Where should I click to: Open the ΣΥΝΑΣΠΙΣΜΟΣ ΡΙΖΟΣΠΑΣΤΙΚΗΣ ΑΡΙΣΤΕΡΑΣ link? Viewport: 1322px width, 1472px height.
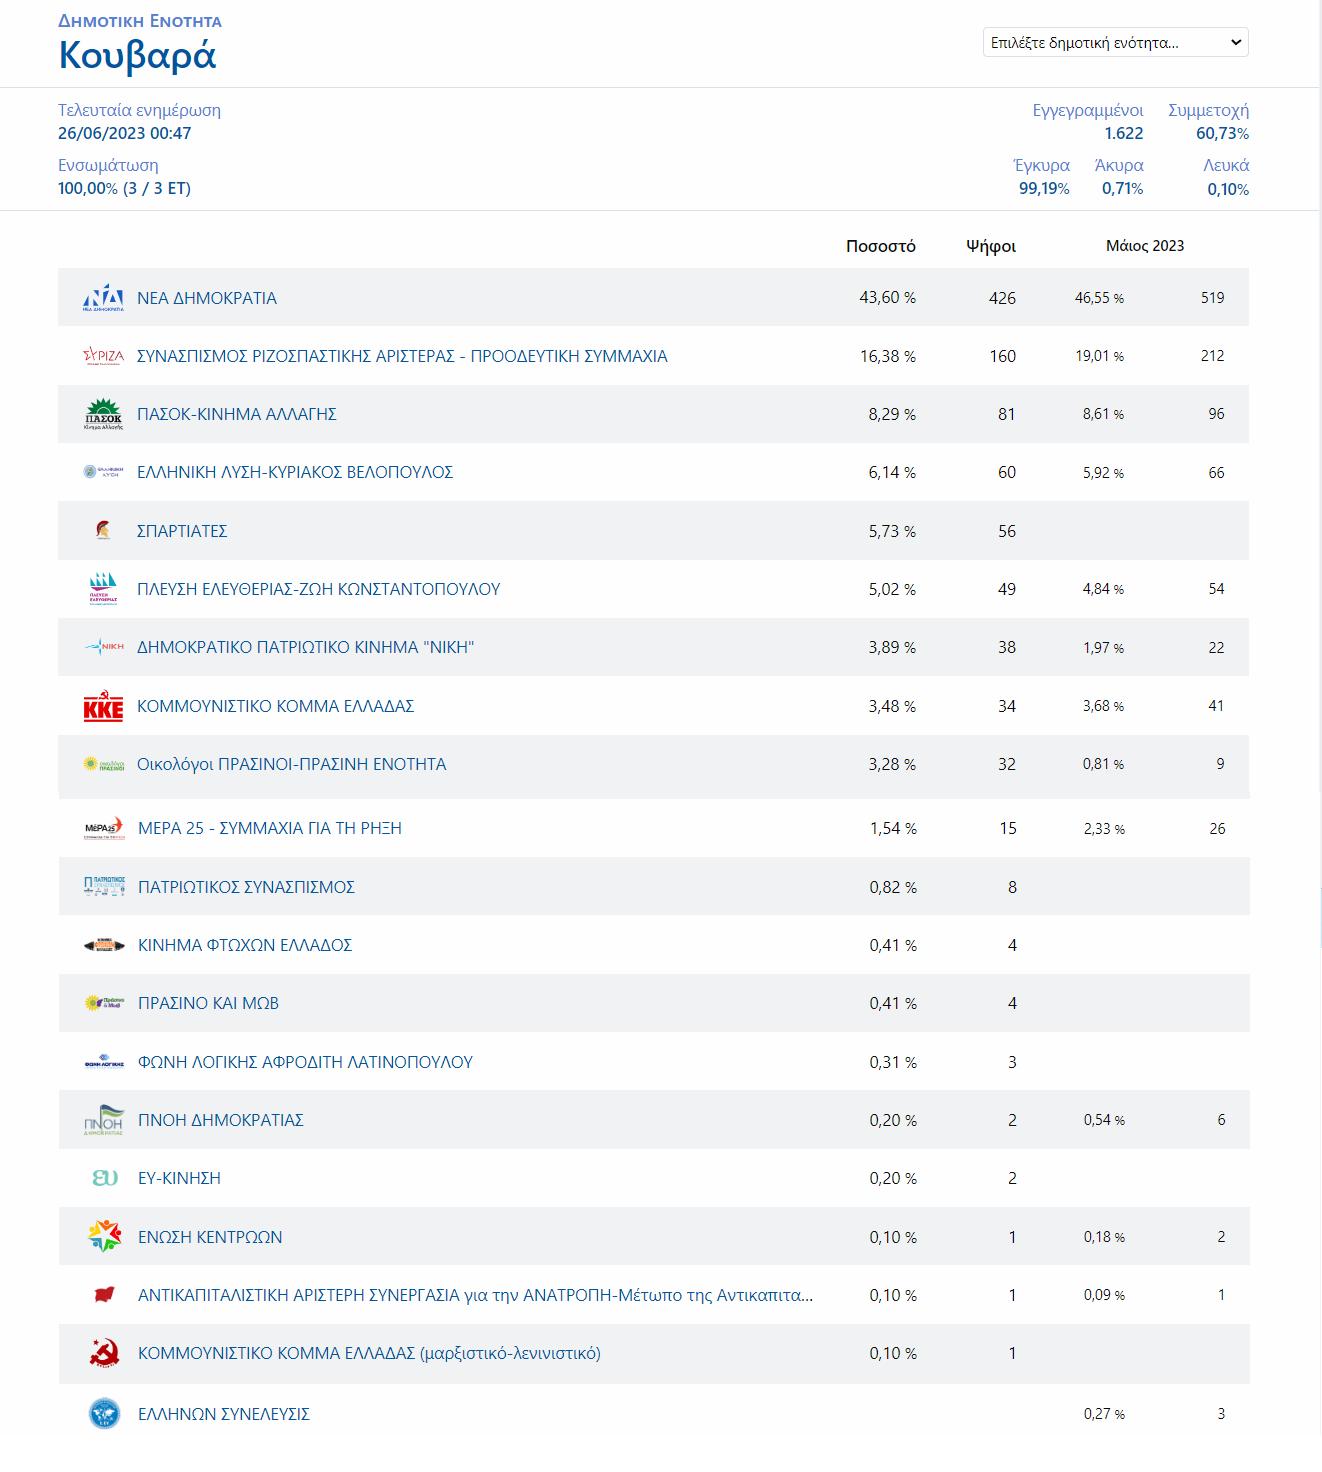(x=402, y=356)
